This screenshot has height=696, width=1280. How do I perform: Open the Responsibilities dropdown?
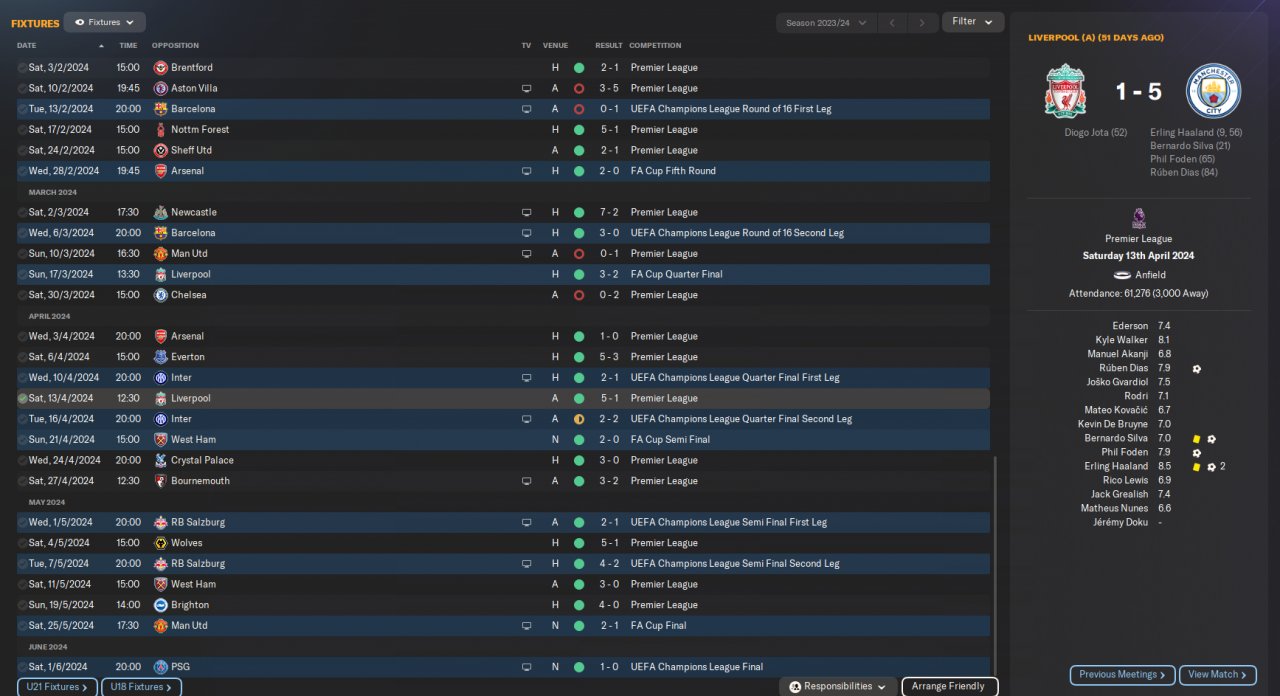tap(837, 687)
